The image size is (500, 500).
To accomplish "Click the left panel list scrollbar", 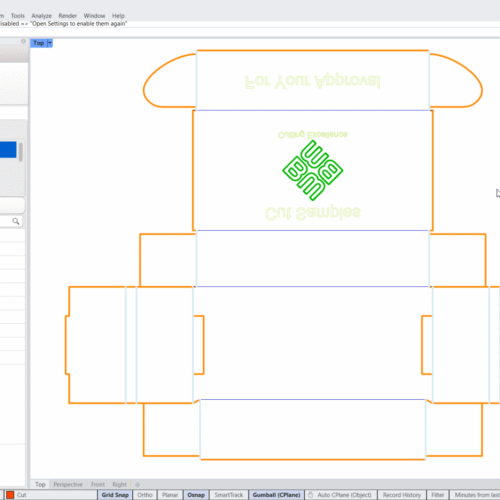I will point(21,152).
